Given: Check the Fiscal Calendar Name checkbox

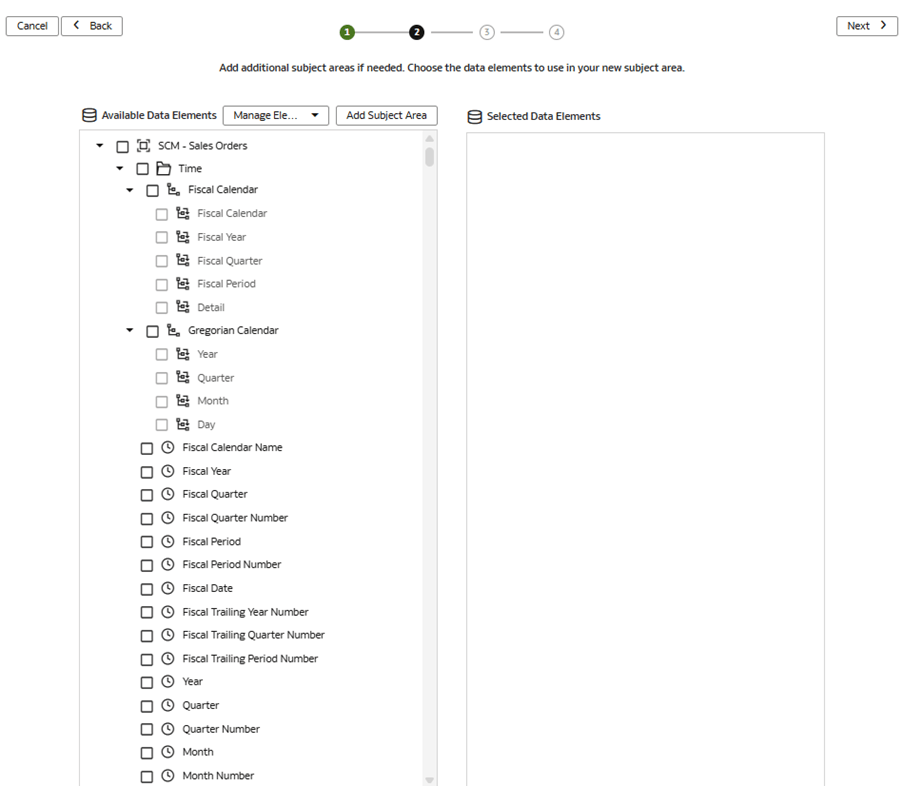Looking at the screenshot, I should pos(146,448).
